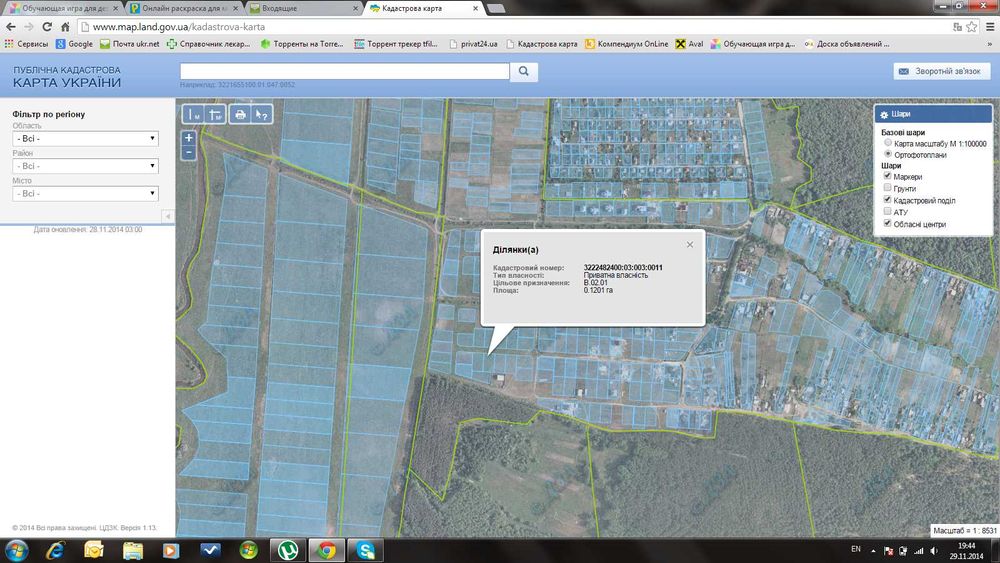Open the Місто dropdown list
The height and width of the screenshot is (563, 1000).
click(85, 193)
